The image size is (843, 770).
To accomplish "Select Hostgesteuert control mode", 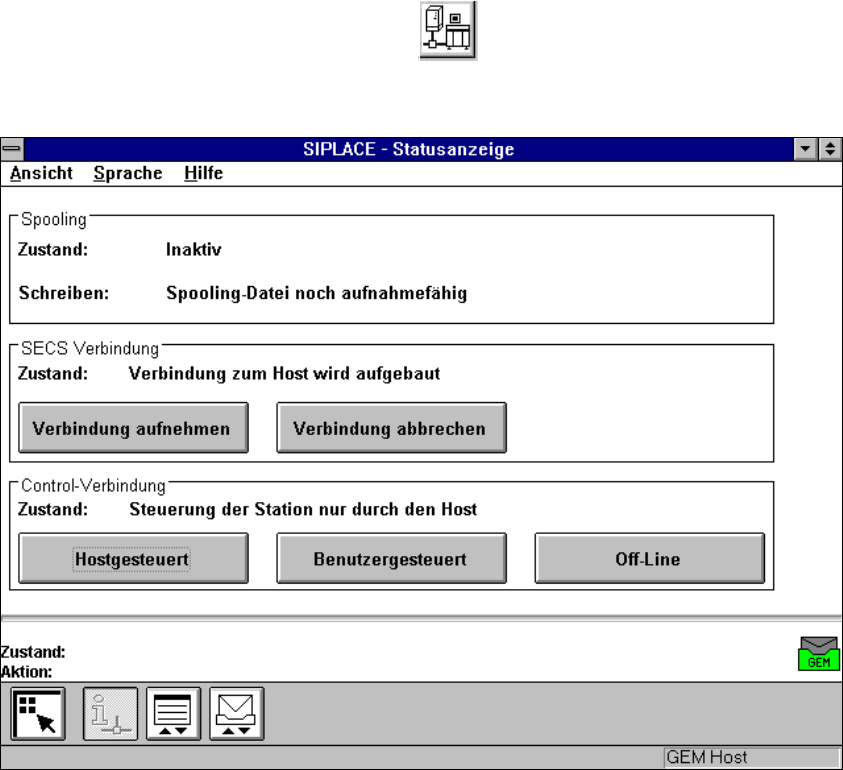I will pyautogui.click(x=133, y=559).
